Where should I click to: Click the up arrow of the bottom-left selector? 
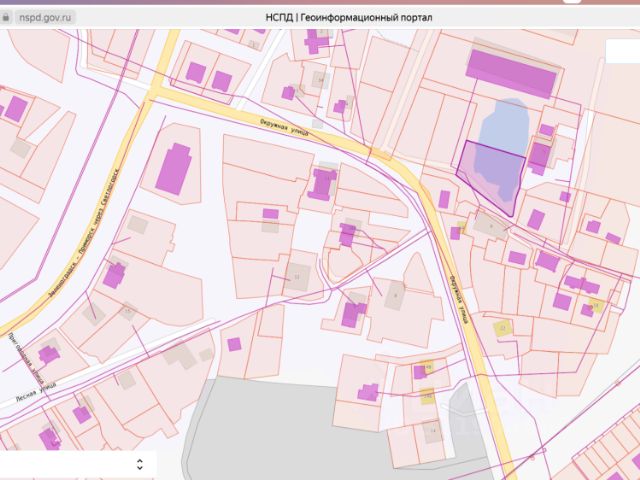[140, 461]
